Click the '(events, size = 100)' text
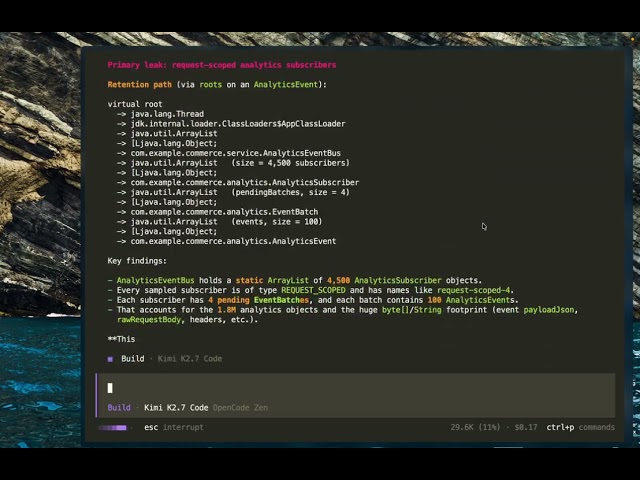640x480 pixels. tap(277, 222)
